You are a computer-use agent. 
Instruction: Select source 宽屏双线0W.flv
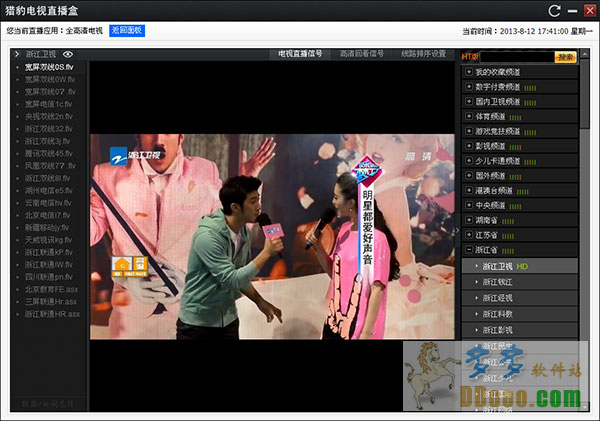click(49, 79)
